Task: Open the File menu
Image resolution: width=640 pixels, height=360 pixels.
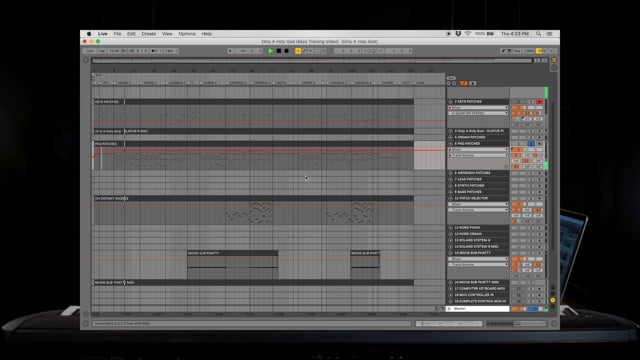Action: coord(117,34)
